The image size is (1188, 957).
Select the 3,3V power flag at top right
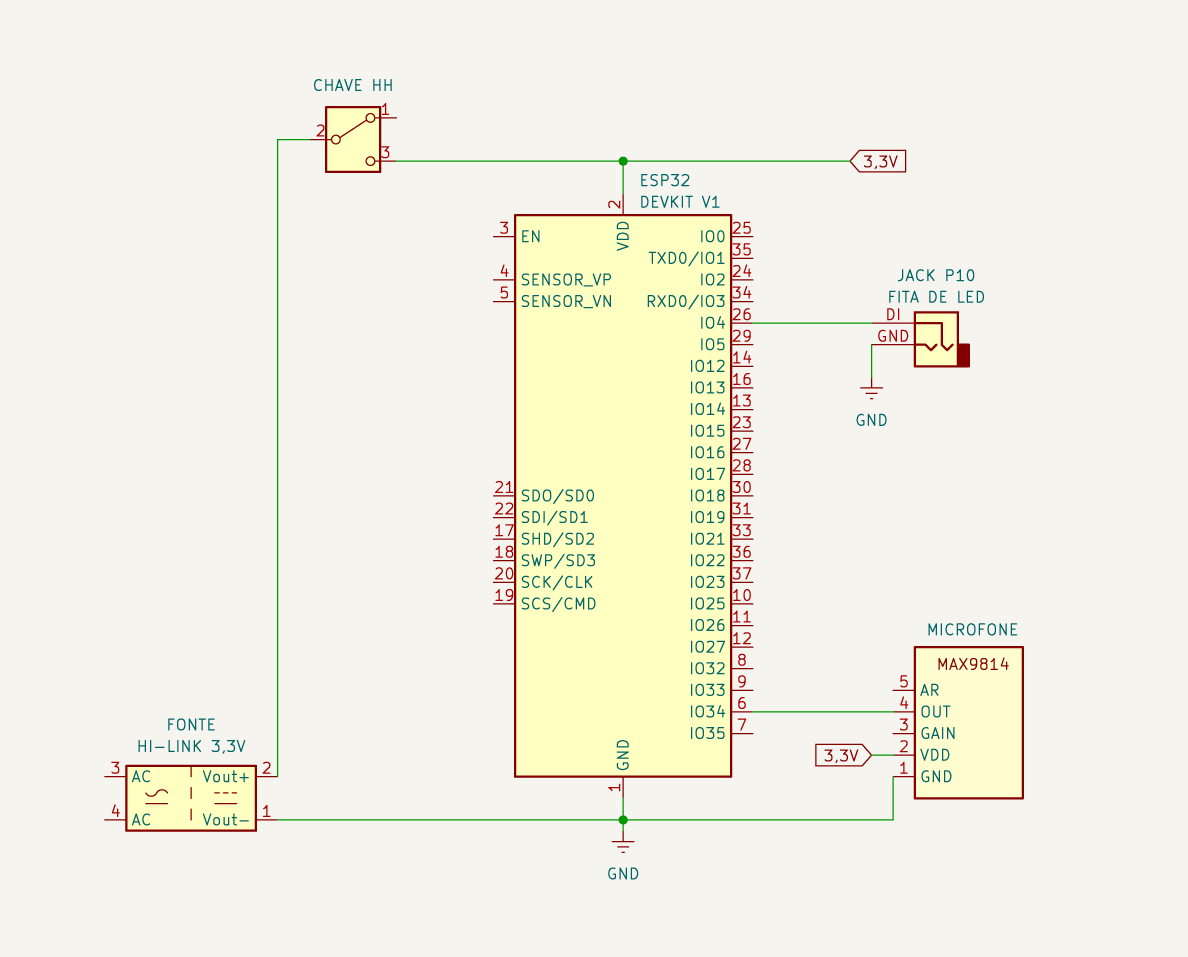pyautogui.click(x=879, y=161)
